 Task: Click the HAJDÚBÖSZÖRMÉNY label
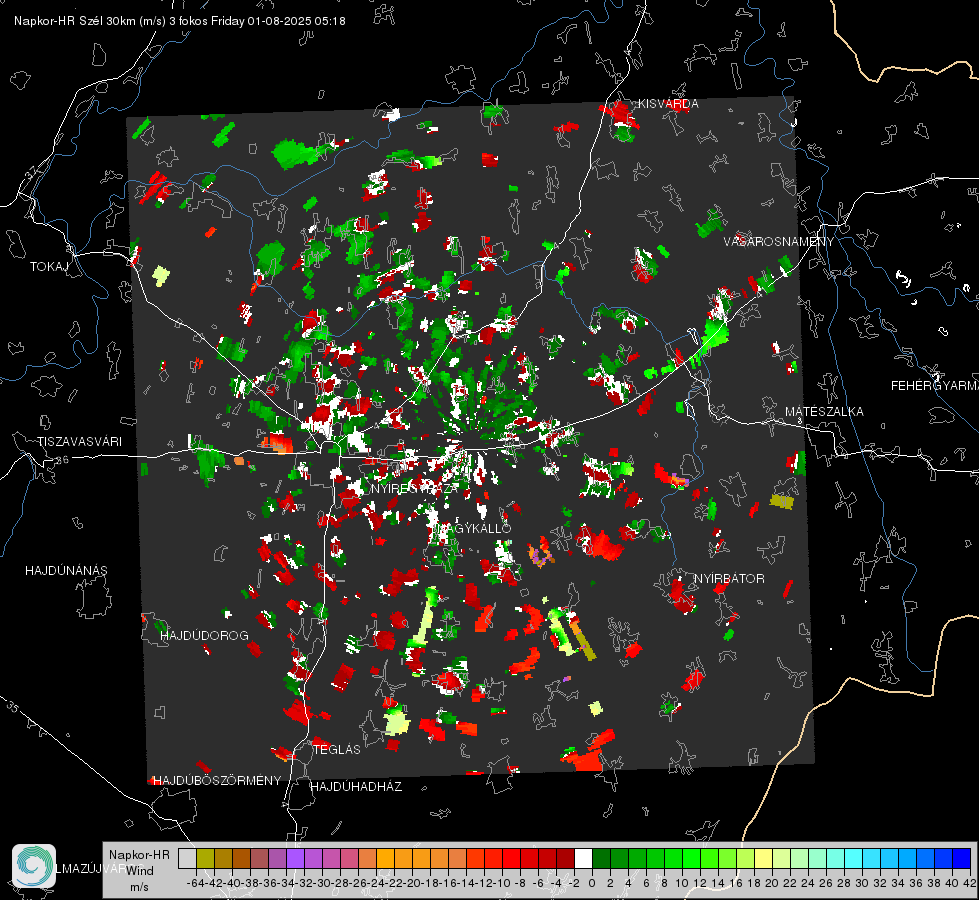(x=217, y=781)
